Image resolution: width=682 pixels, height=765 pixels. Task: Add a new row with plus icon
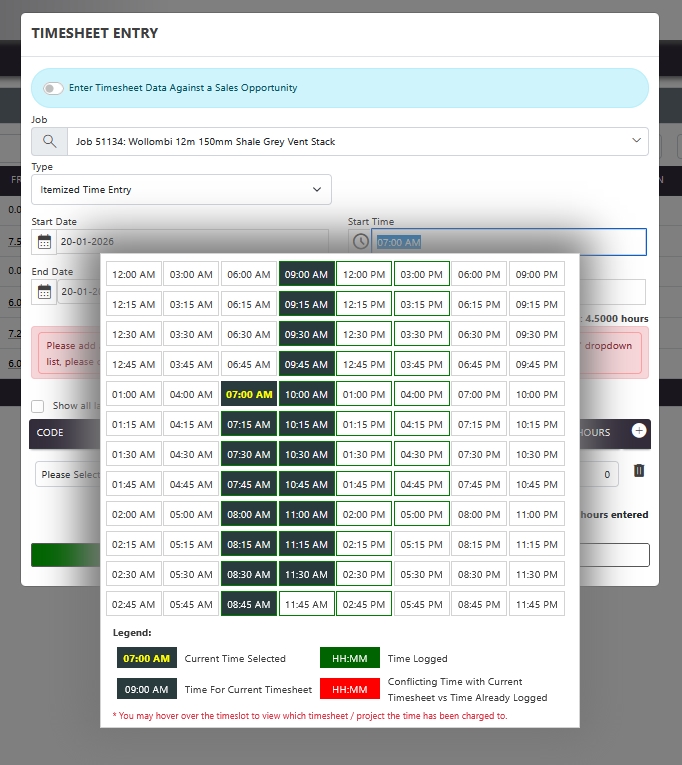click(639, 431)
